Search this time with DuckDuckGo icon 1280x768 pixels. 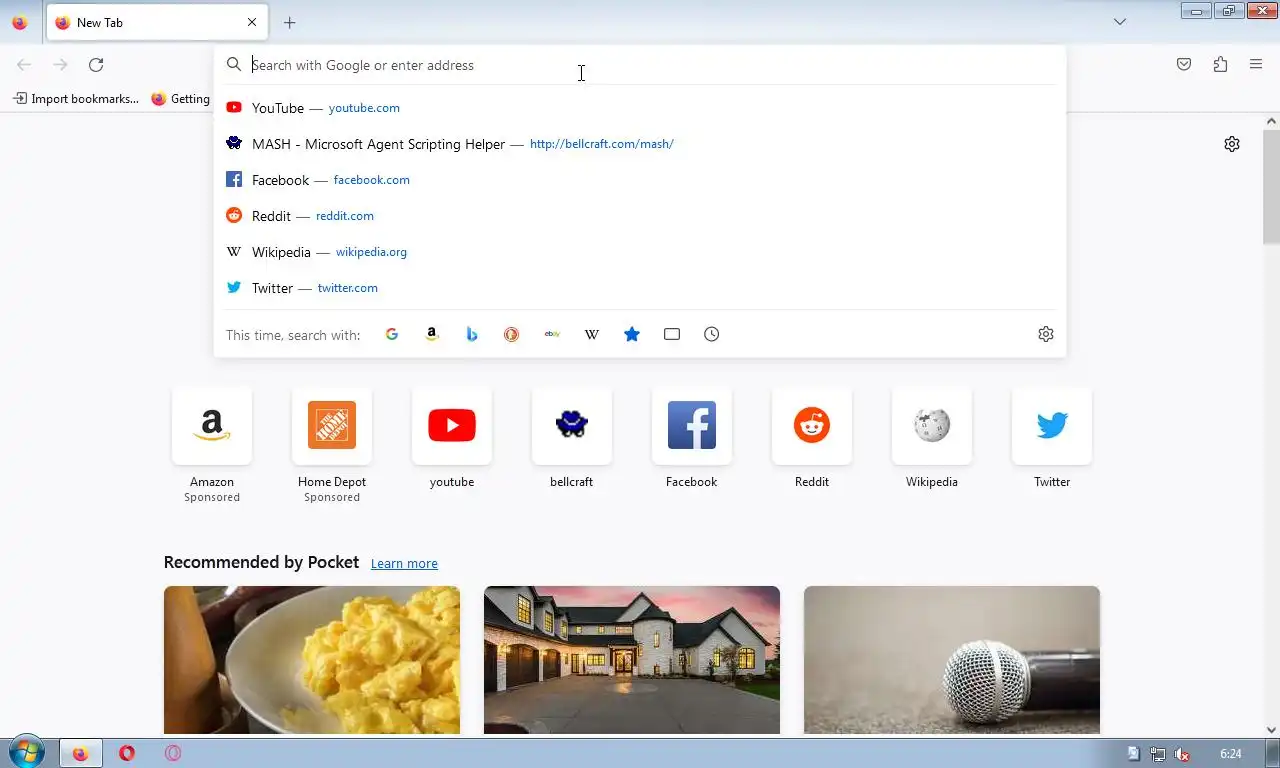tap(512, 334)
